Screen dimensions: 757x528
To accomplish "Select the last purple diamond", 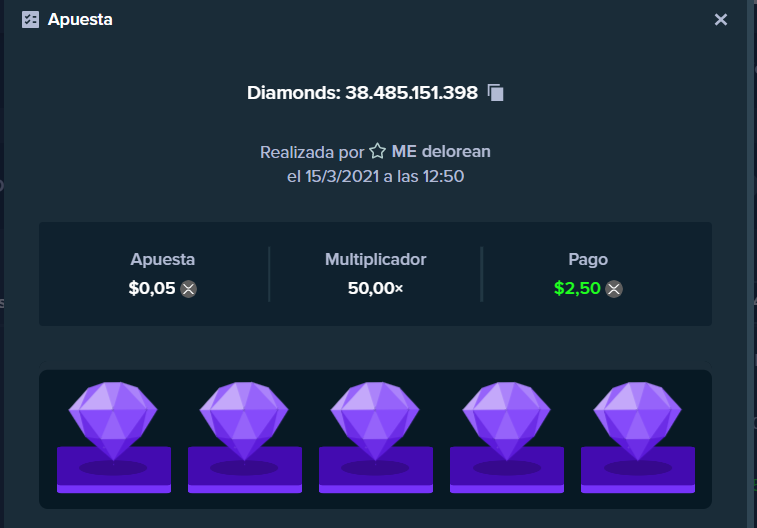I will (x=637, y=420).
